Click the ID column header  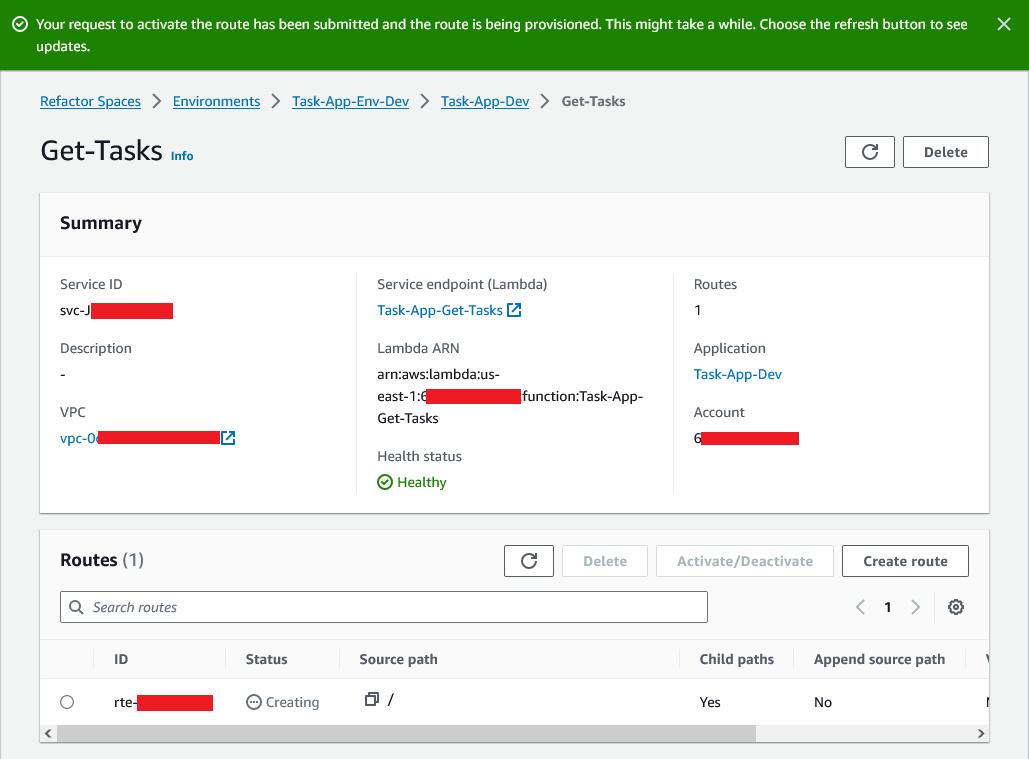[121, 659]
